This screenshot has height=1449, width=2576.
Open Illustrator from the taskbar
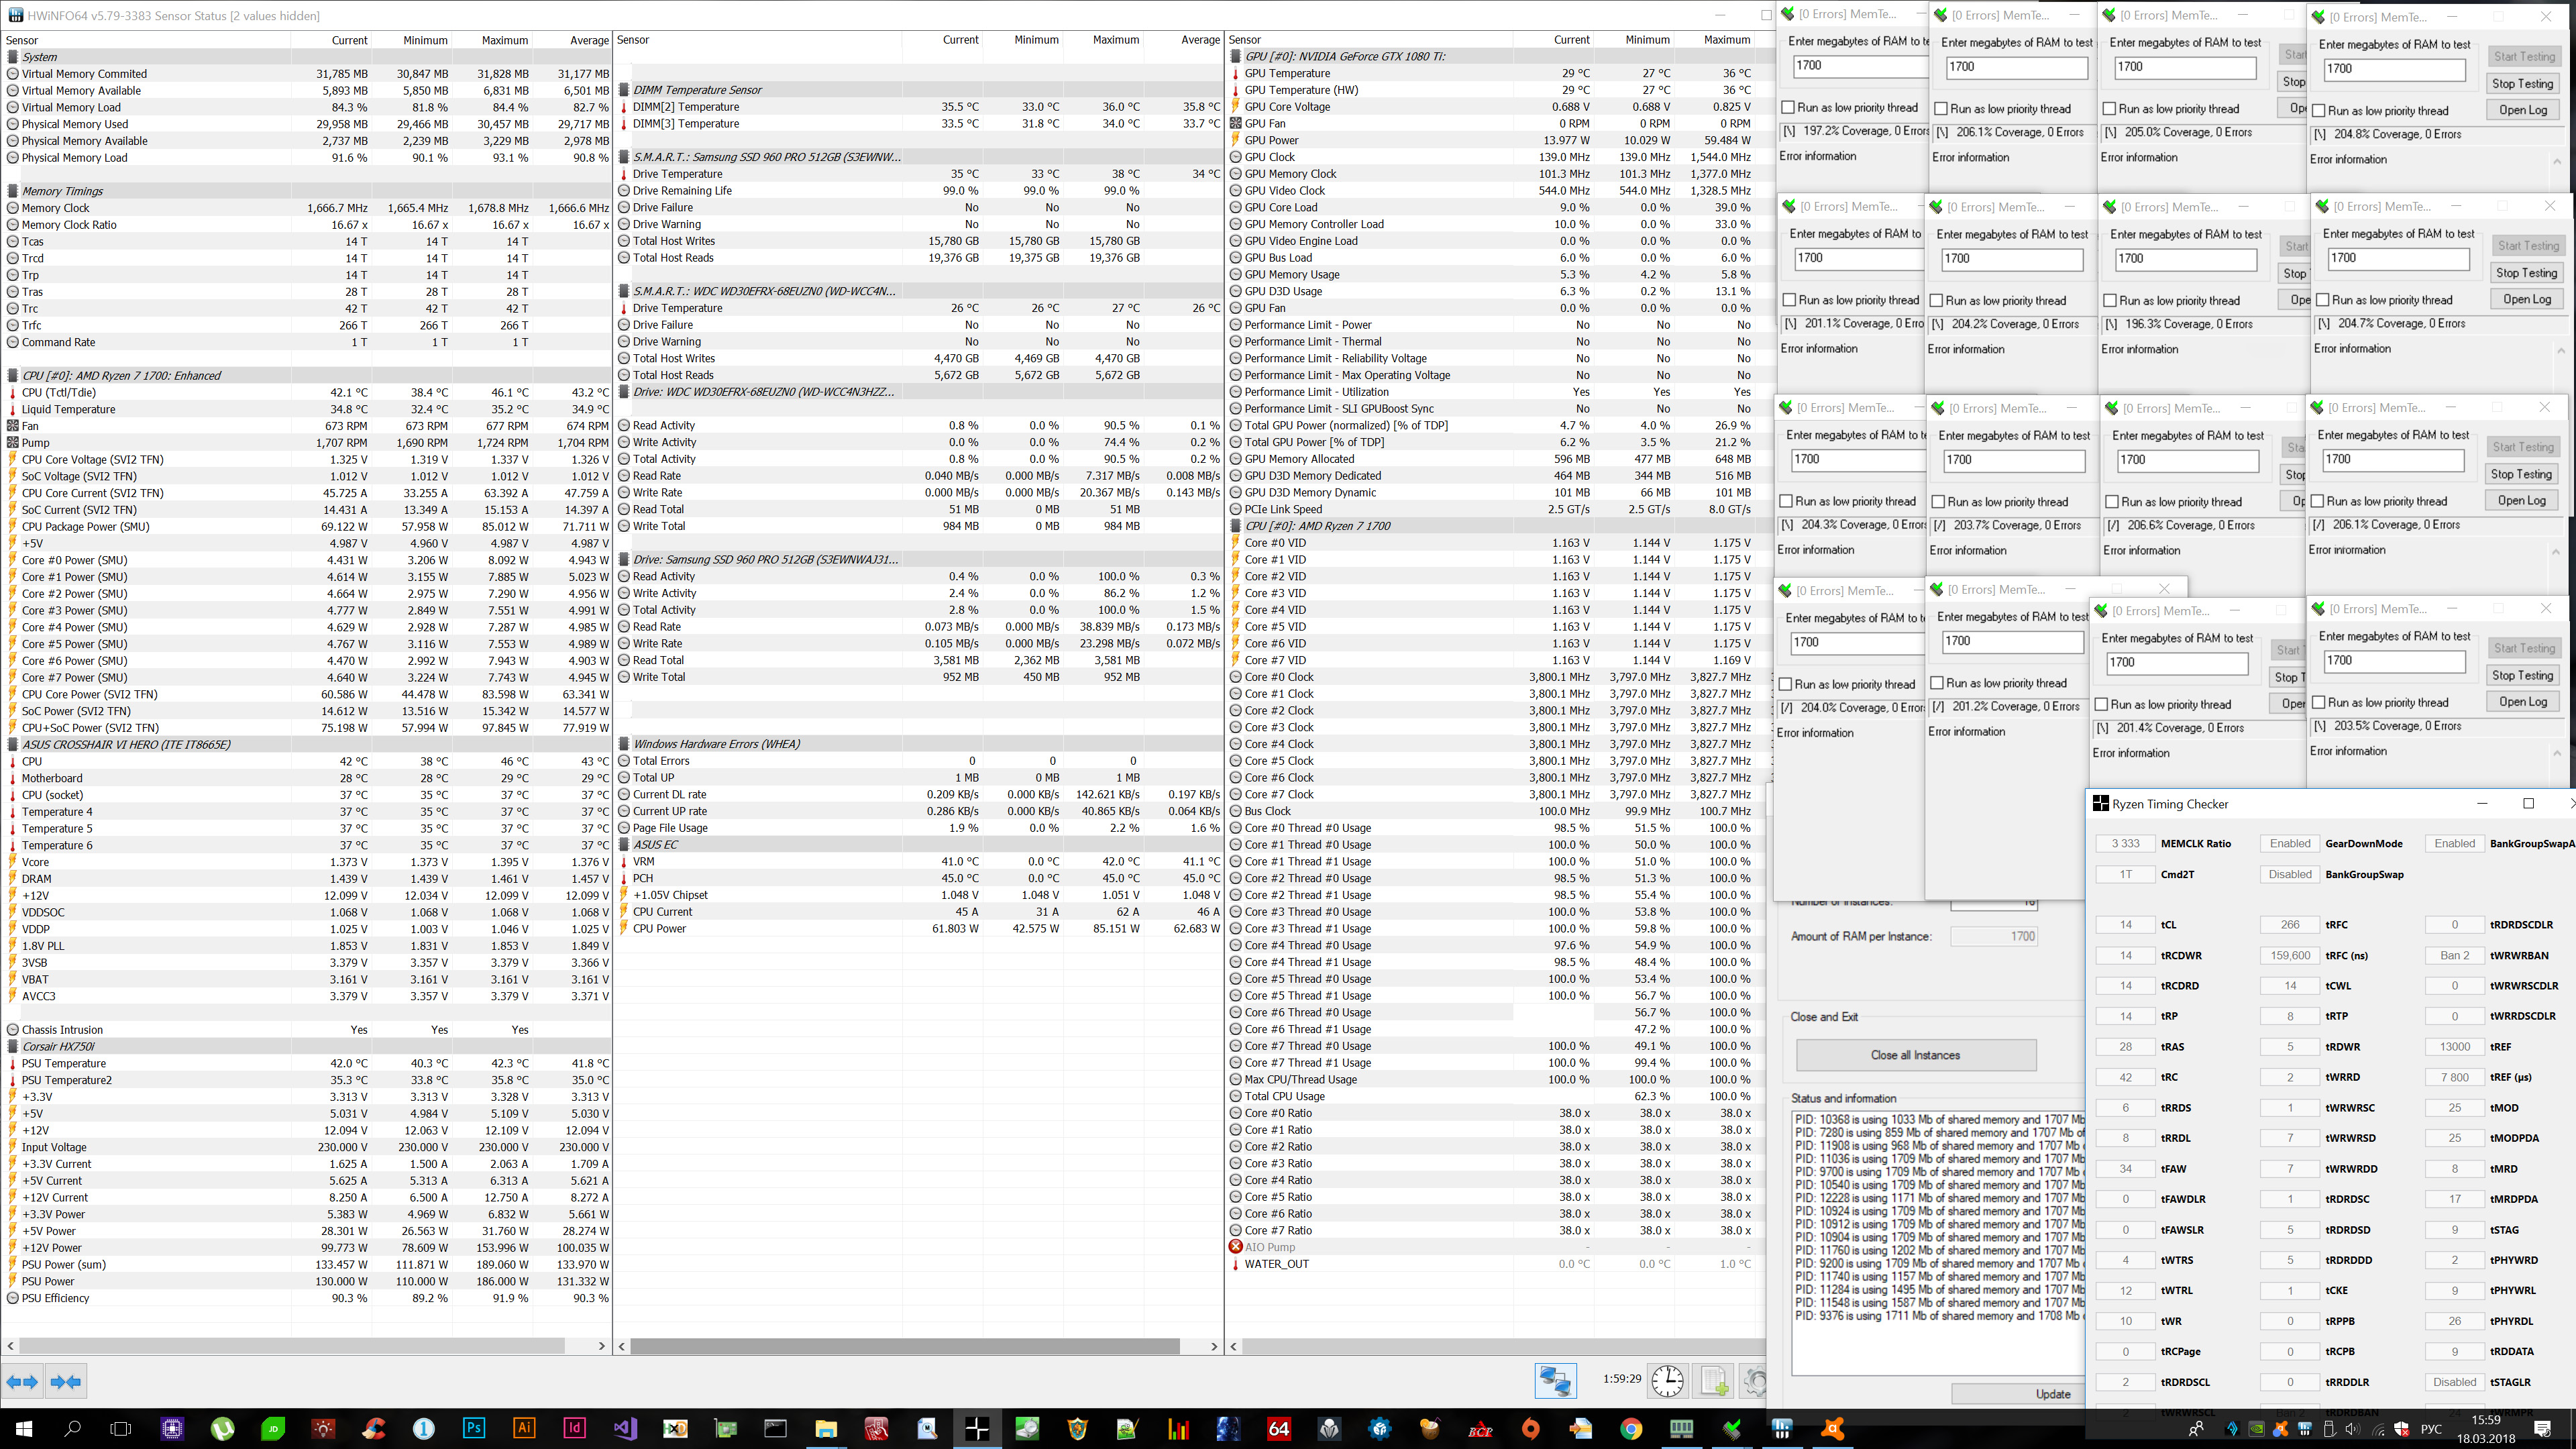pos(524,1428)
